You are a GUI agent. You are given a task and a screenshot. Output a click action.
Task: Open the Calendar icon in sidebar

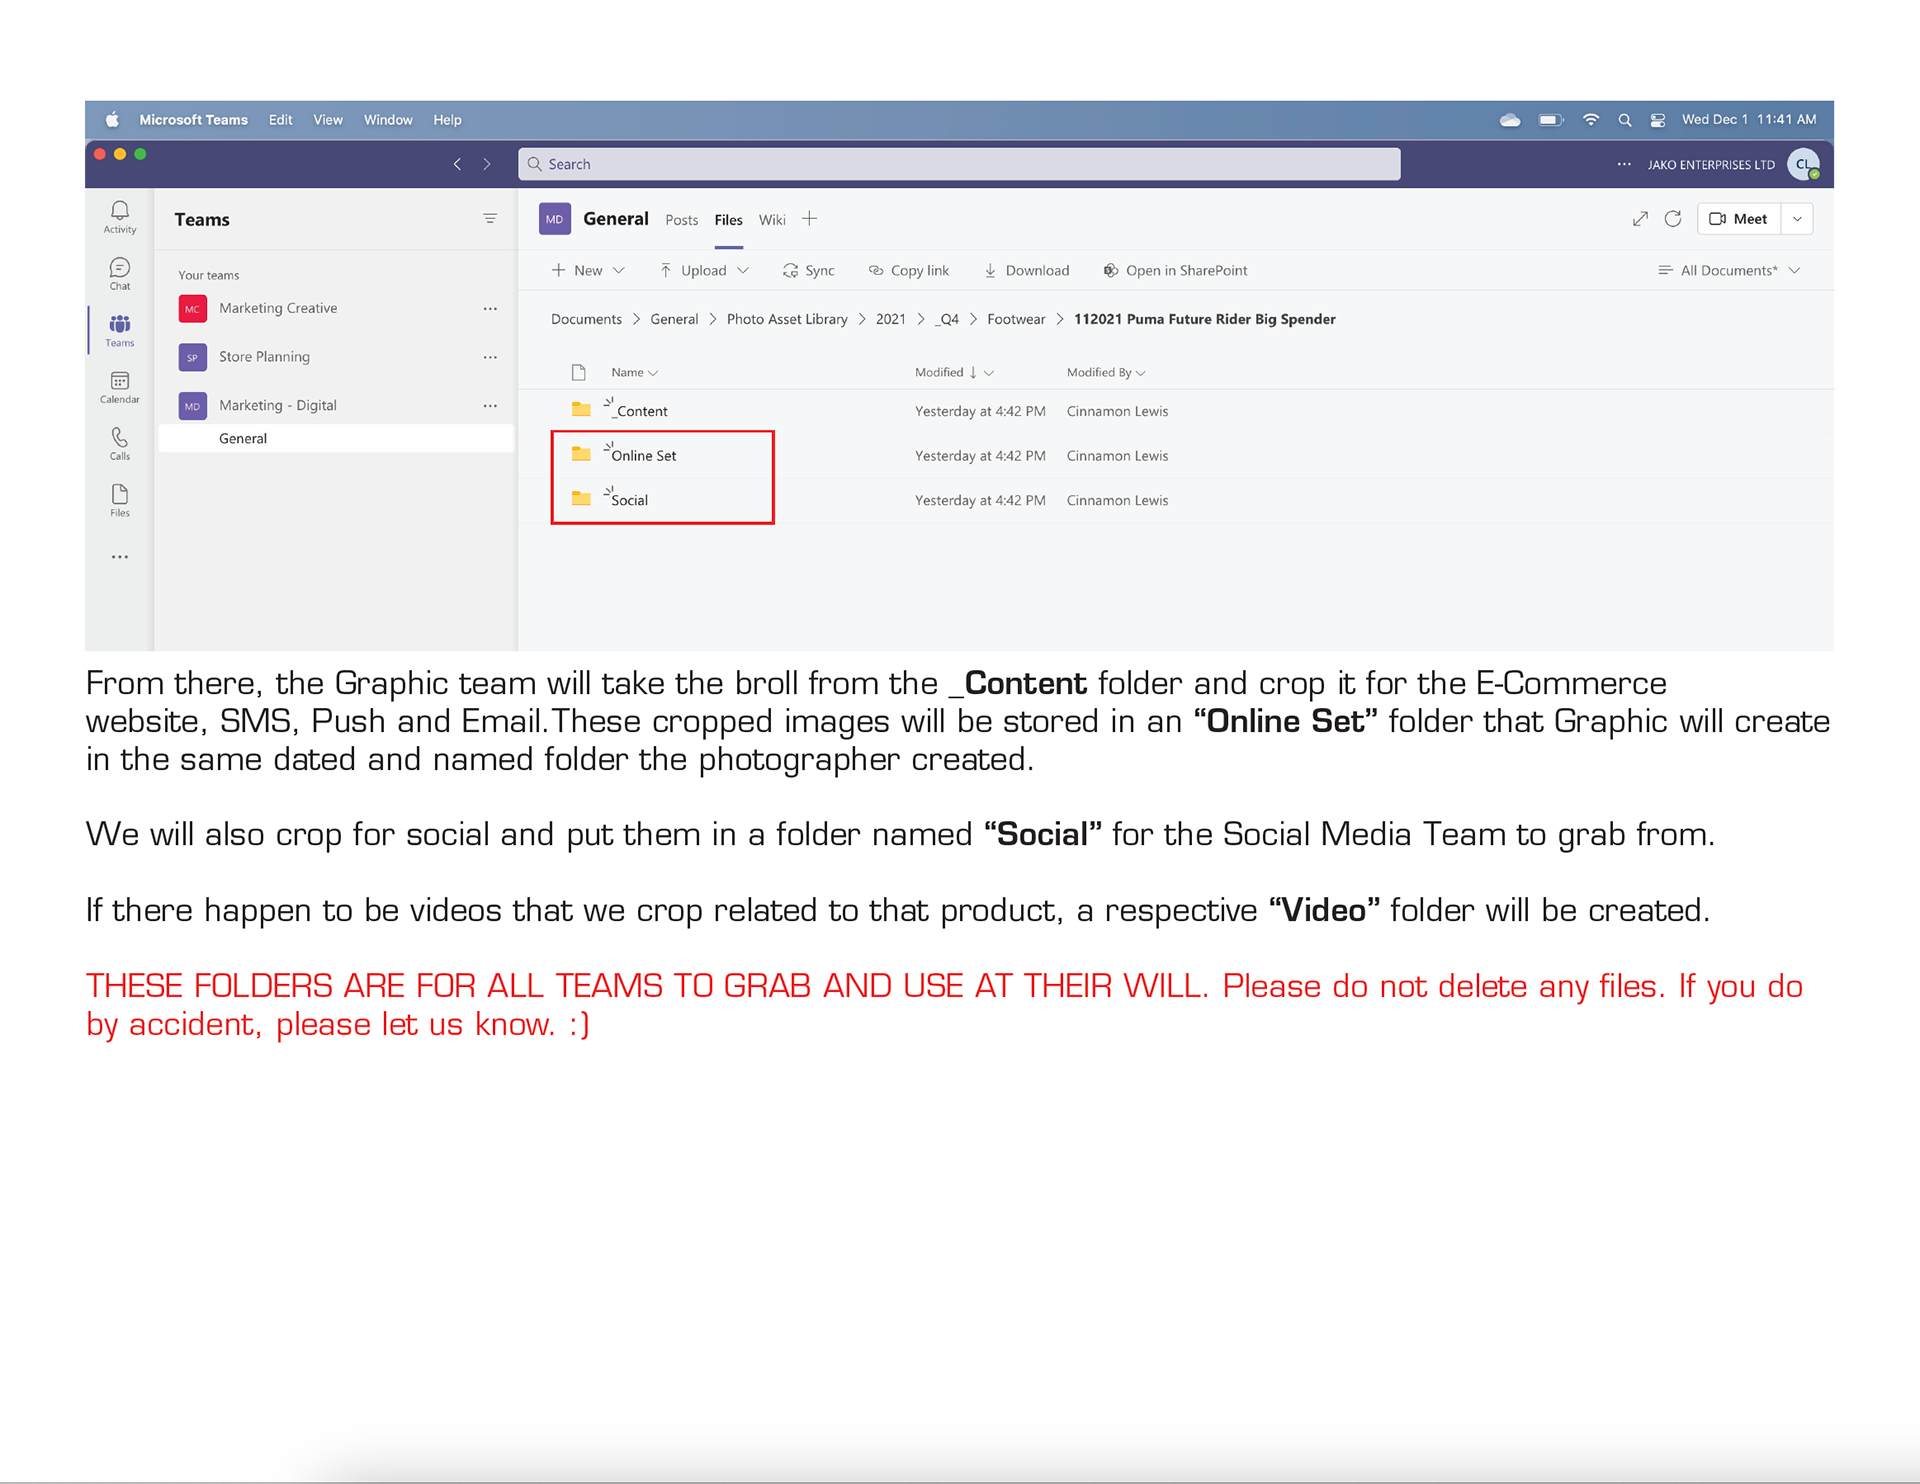pyautogui.click(x=120, y=387)
